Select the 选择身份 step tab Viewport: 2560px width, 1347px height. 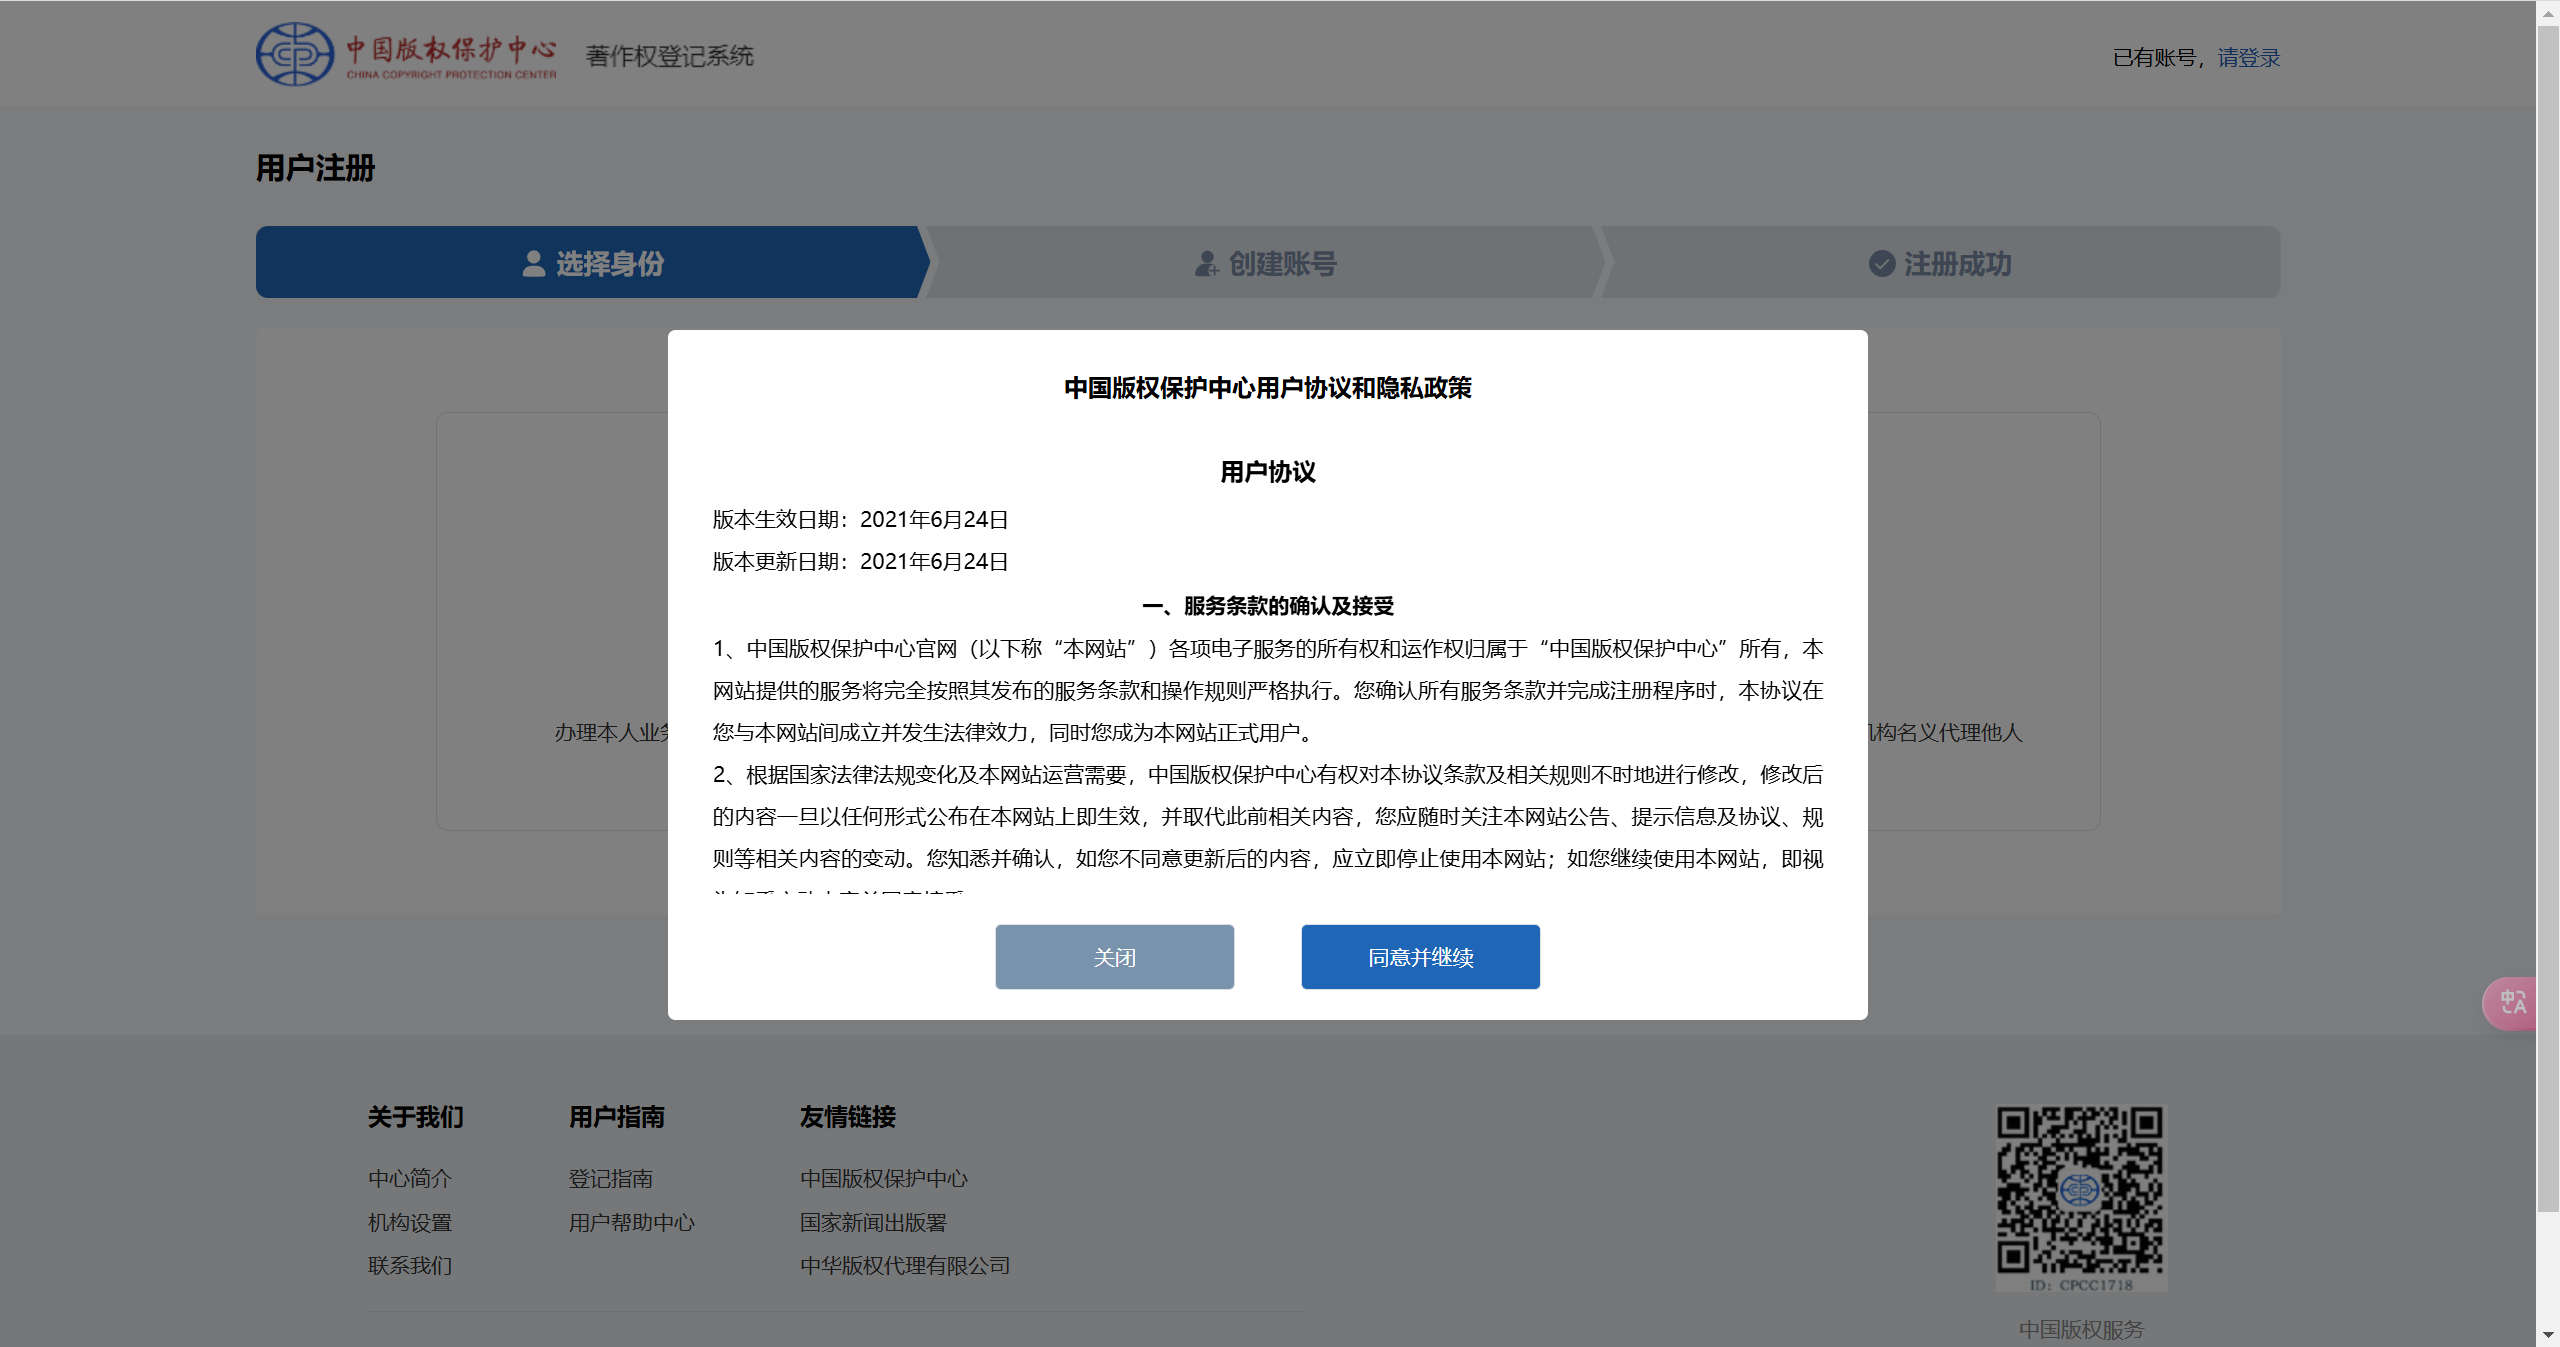[592, 263]
